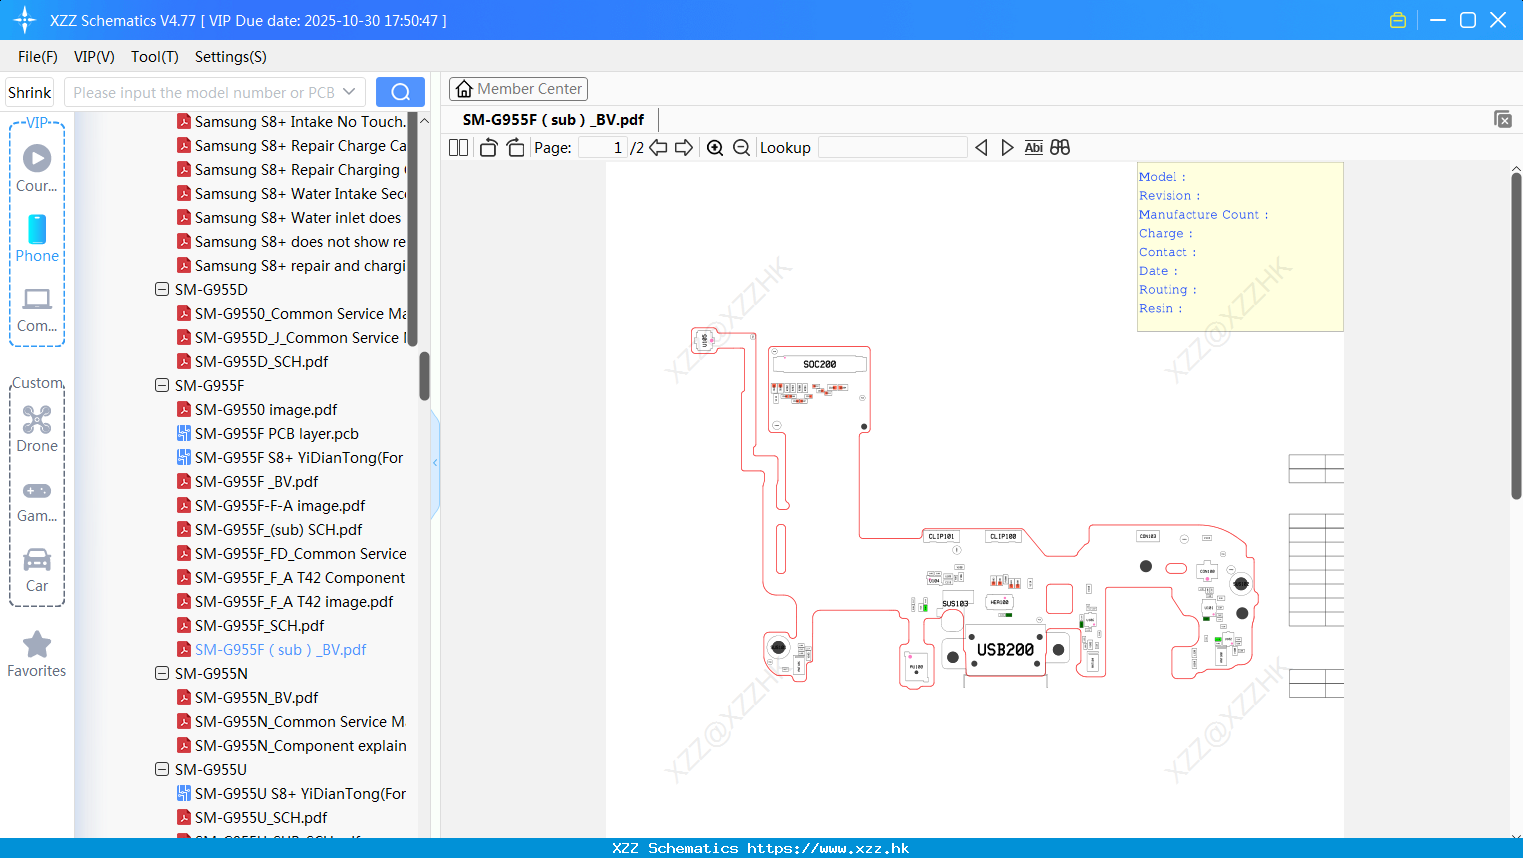
Task: Open Favorites star icon
Action: tap(37, 654)
